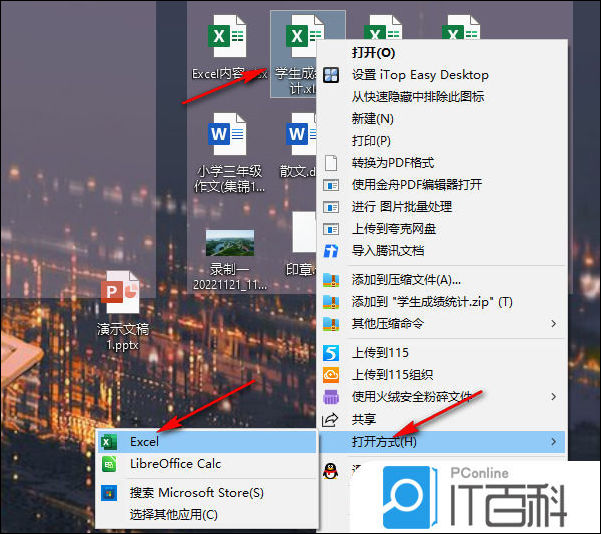The image size is (601, 534).
Task: Open the 打开方式(H) entry
Action: (x=443, y=442)
